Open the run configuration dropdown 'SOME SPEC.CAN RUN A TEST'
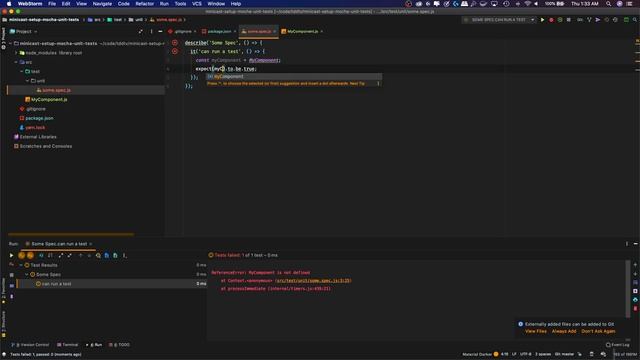 499,20
